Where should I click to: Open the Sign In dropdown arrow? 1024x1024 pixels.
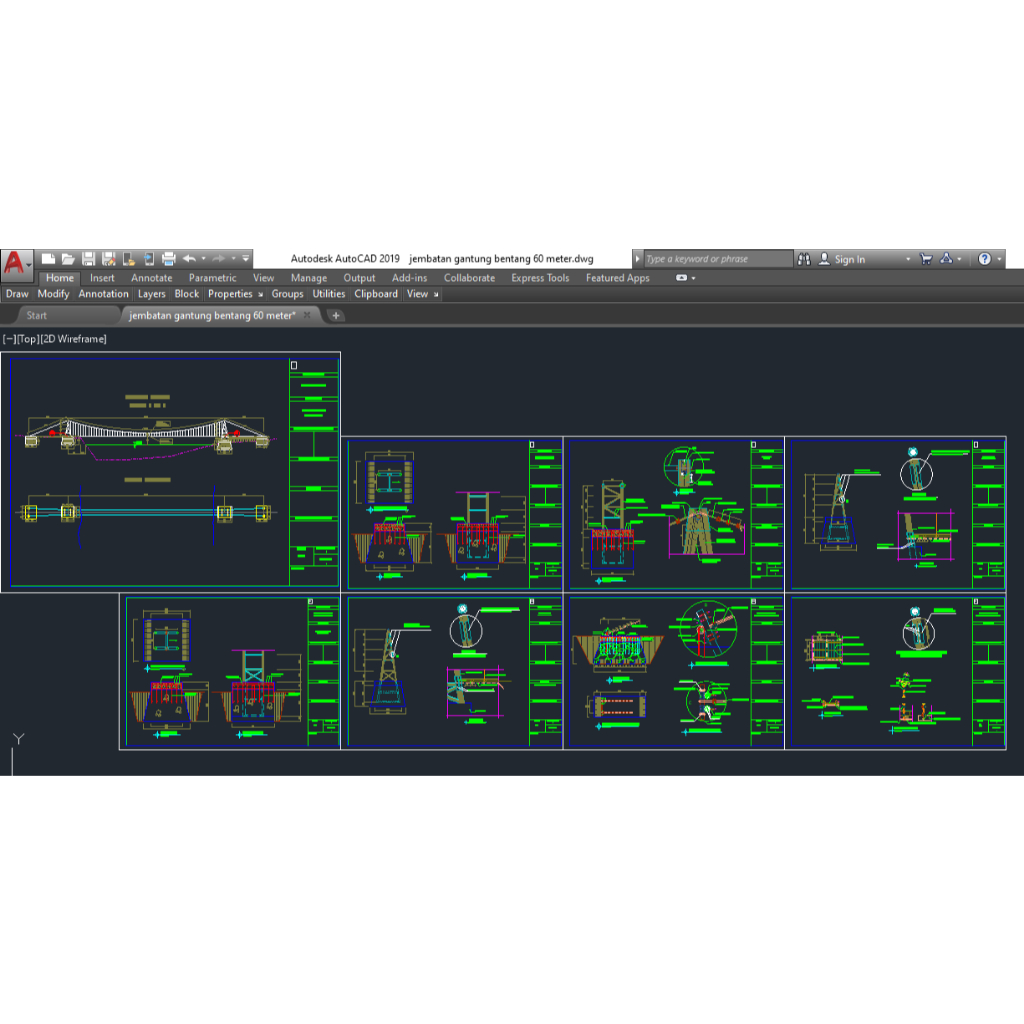[908, 259]
